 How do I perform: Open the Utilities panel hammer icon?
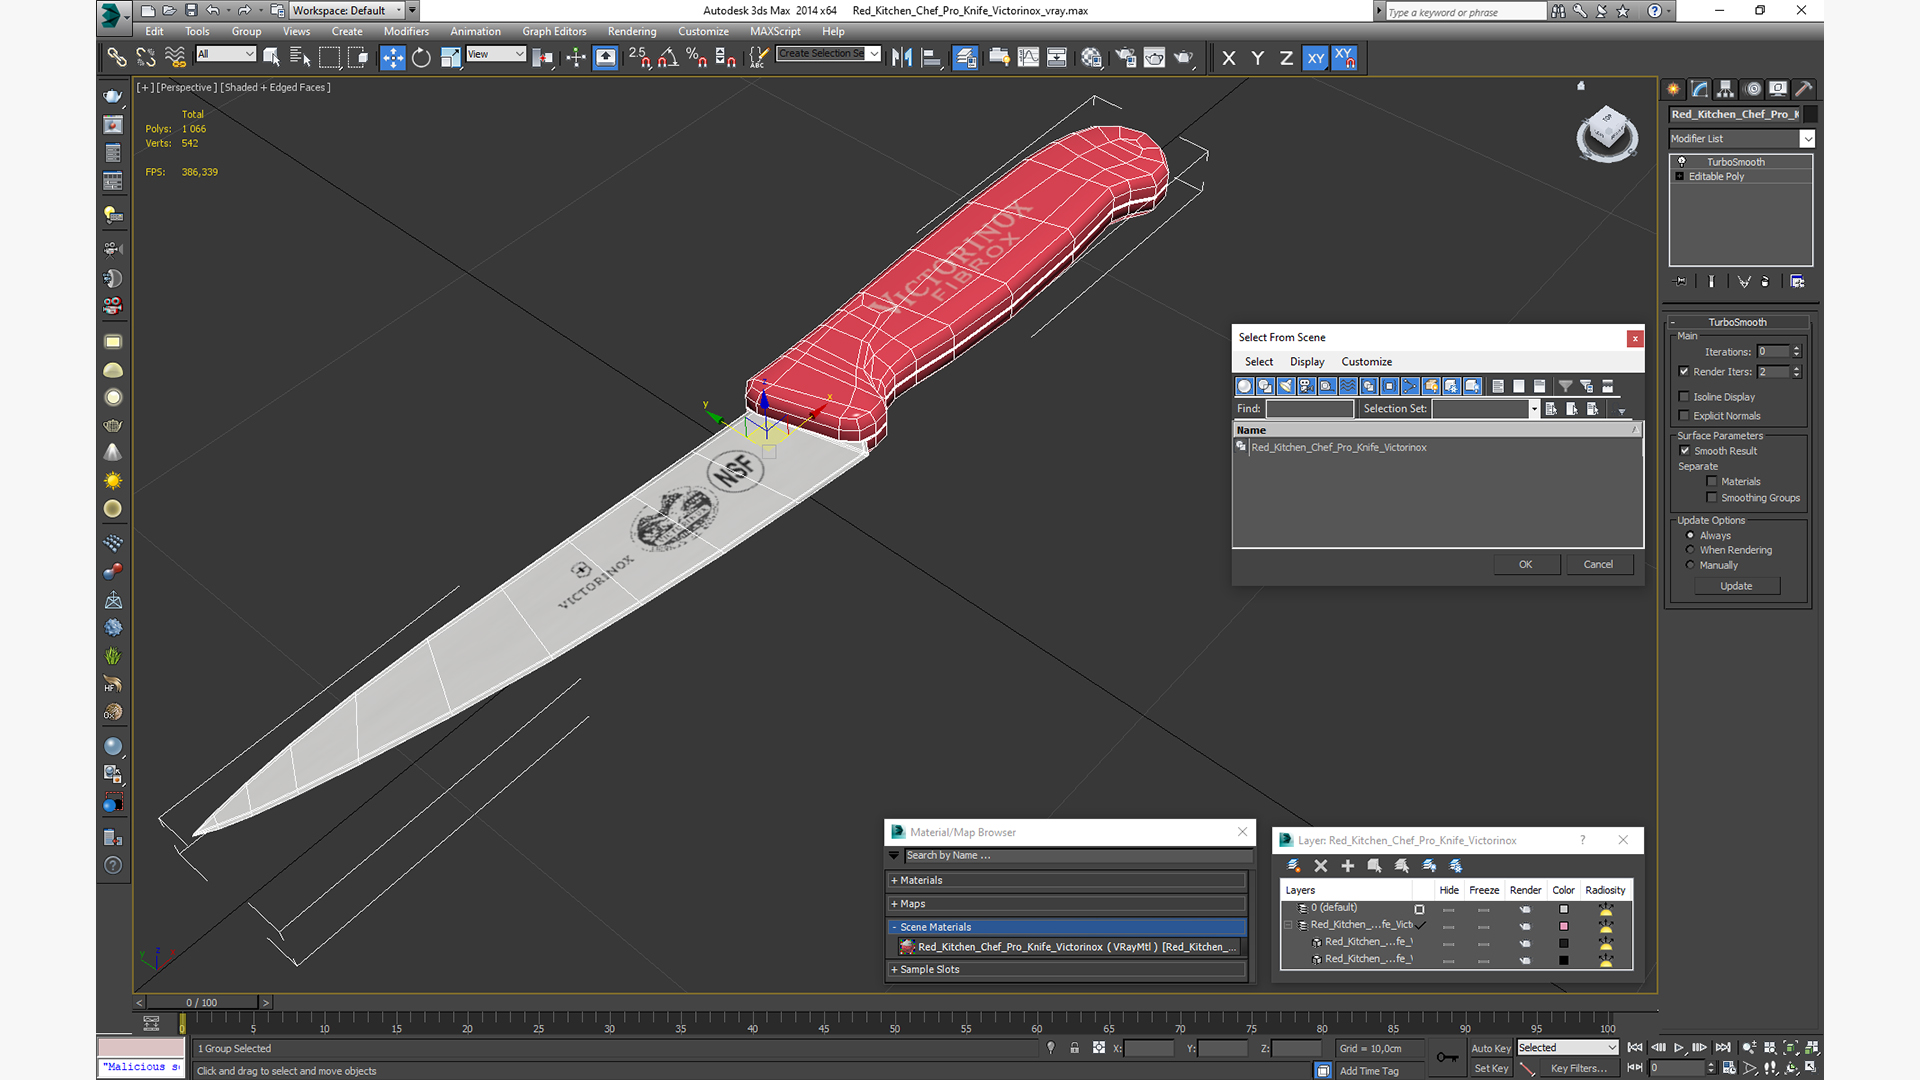(x=1804, y=89)
